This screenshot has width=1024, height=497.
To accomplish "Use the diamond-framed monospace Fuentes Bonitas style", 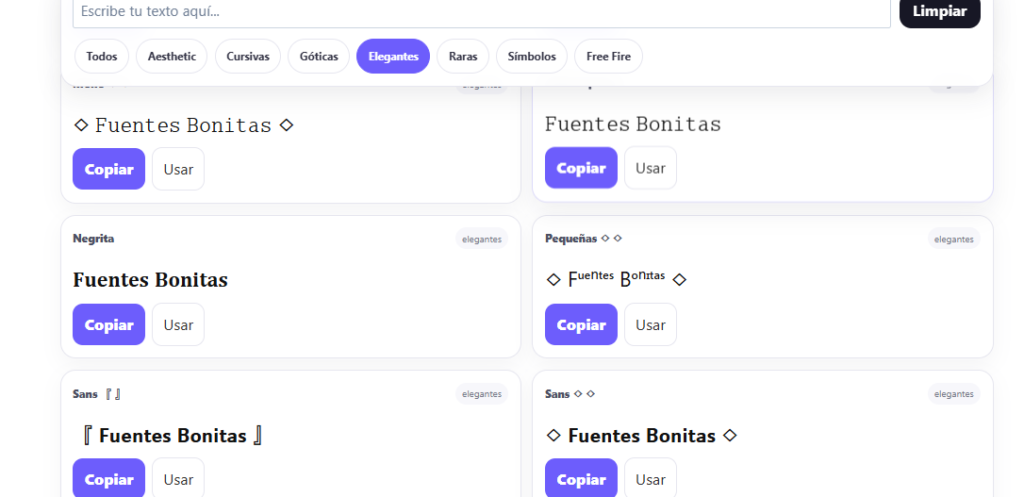I will (x=178, y=169).
